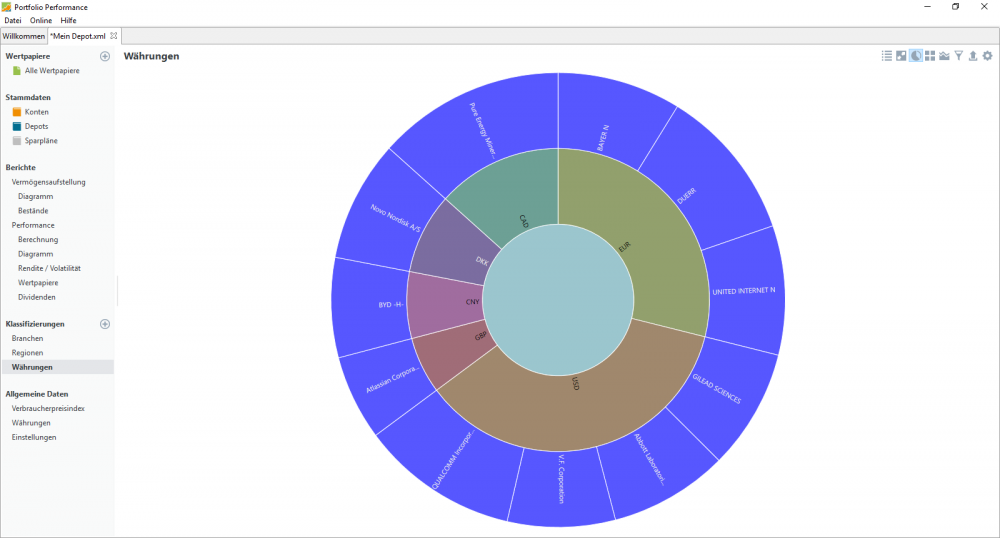Screen dimensions: 1000x538
Task: Select the Mein Depot.xml tab
Action: coord(78,36)
